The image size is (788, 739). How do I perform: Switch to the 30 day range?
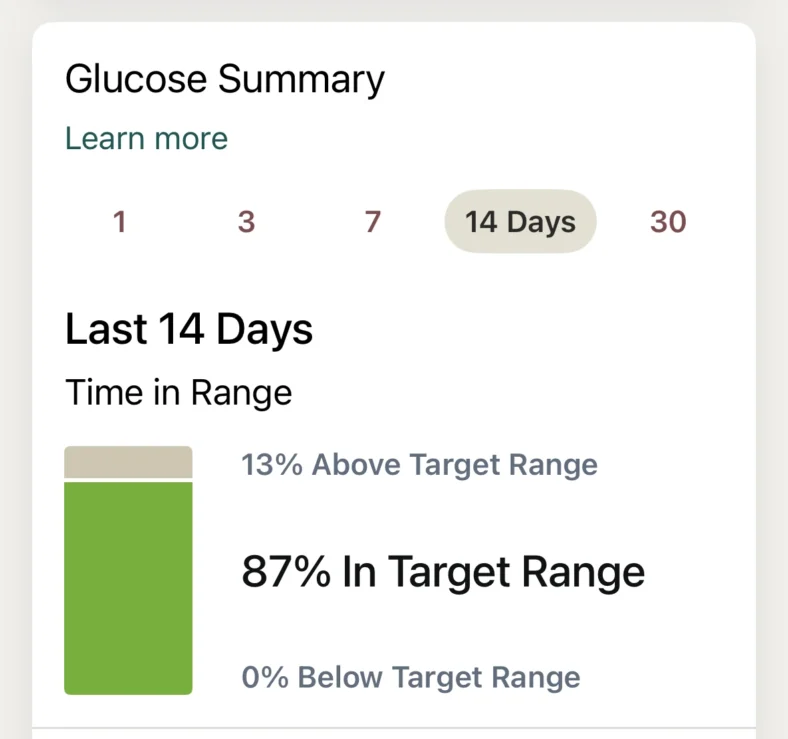(668, 221)
